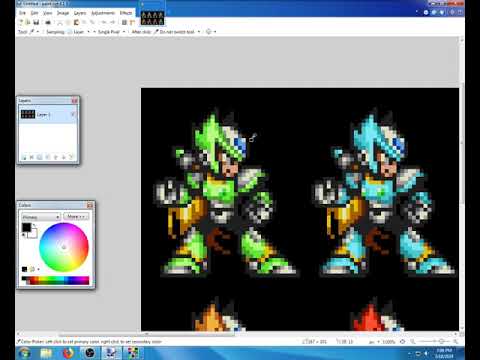Click Move Layer Down icon in Layers panel

click(63, 157)
